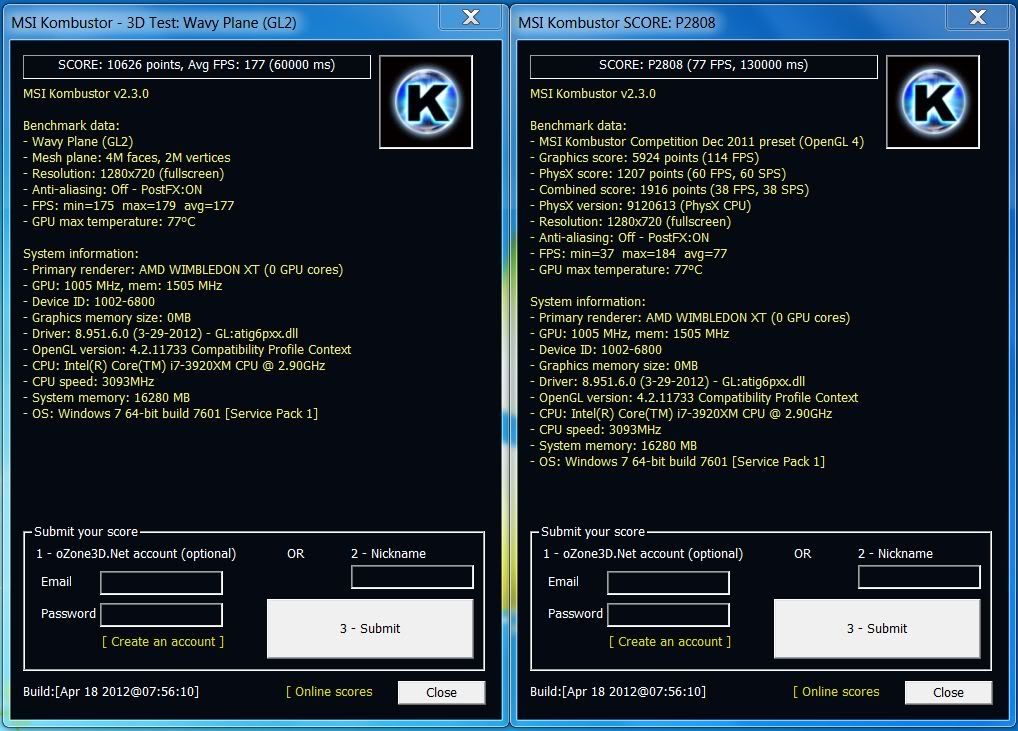Click the 'Graphics score: 5924 points' line

click(645, 158)
